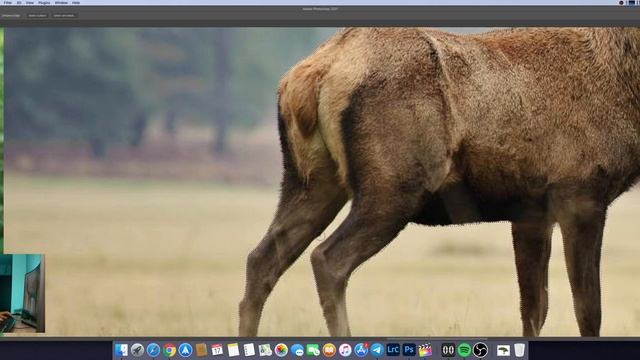Open the 00 flip clock dock icon
This screenshot has width=640, height=360.
click(448, 350)
